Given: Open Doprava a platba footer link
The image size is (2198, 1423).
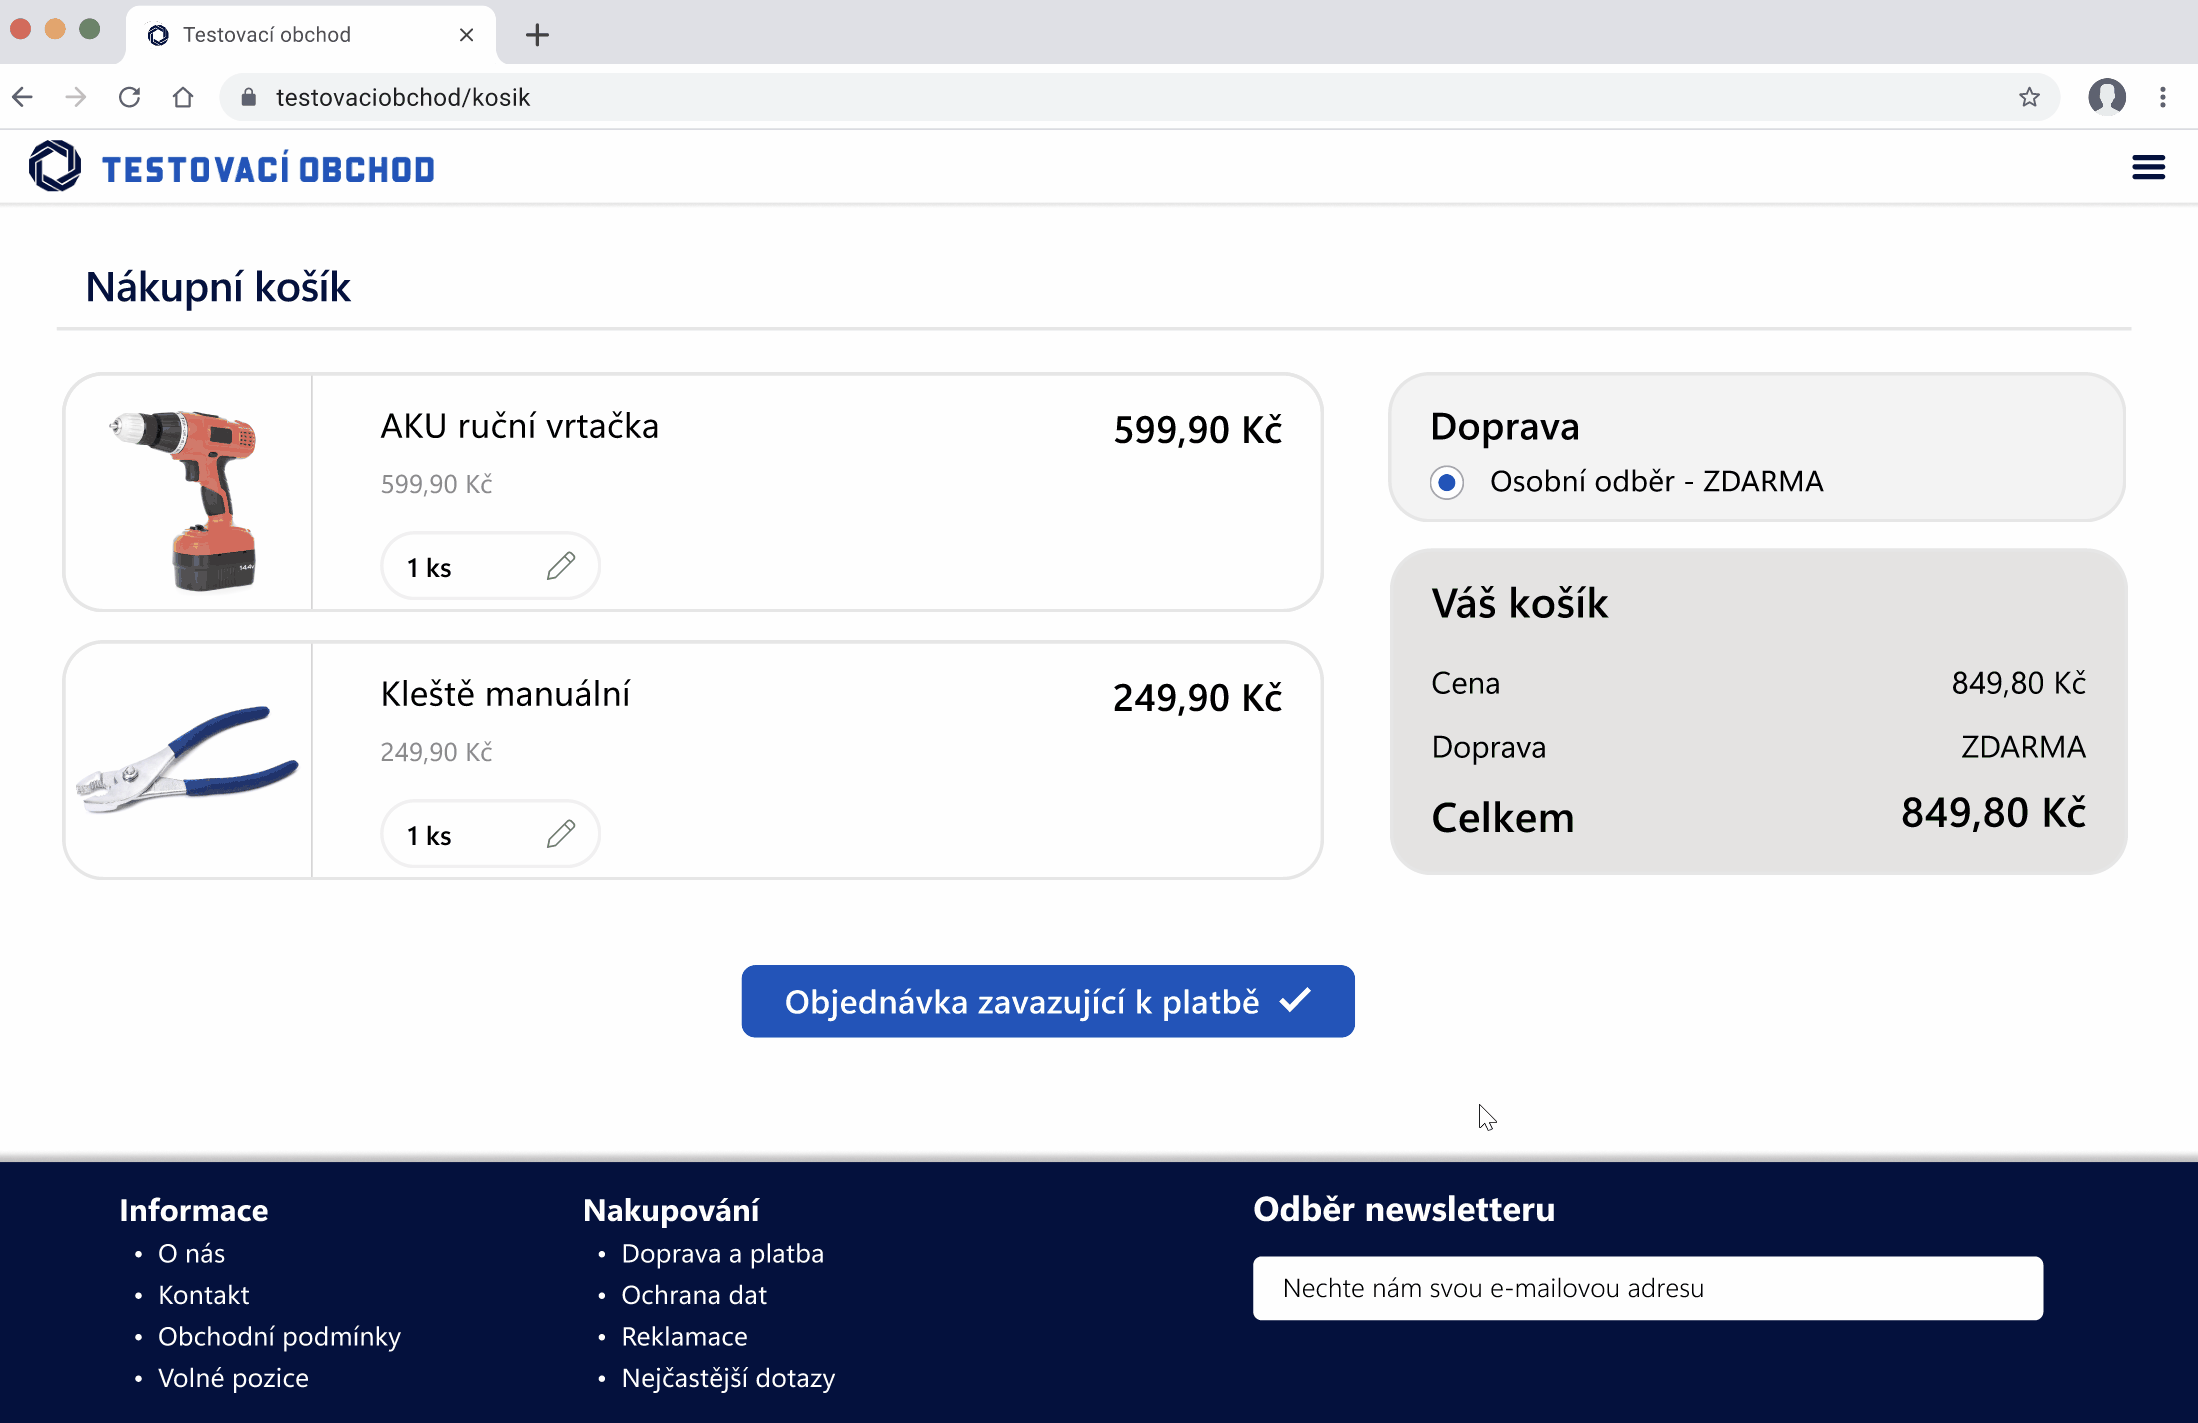Looking at the screenshot, I should click(723, 1253).
